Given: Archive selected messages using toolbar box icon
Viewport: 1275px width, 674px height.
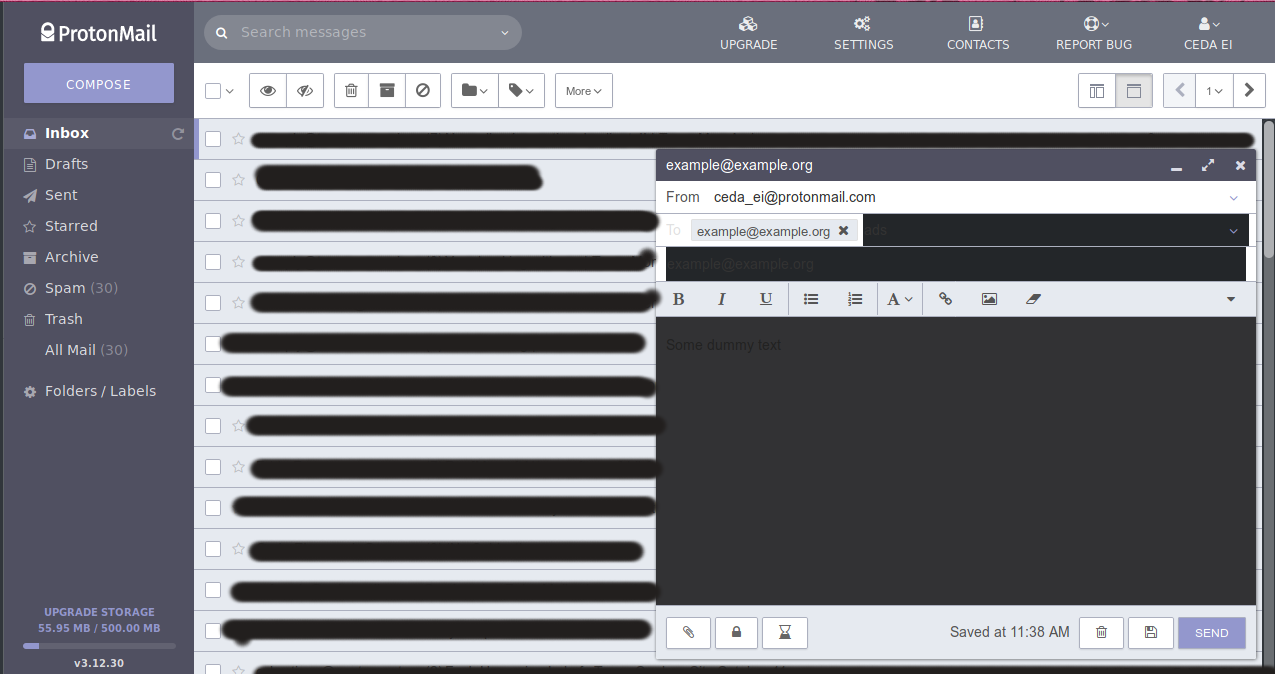Looking at the screenshot, I should click(x=386, y=91).
